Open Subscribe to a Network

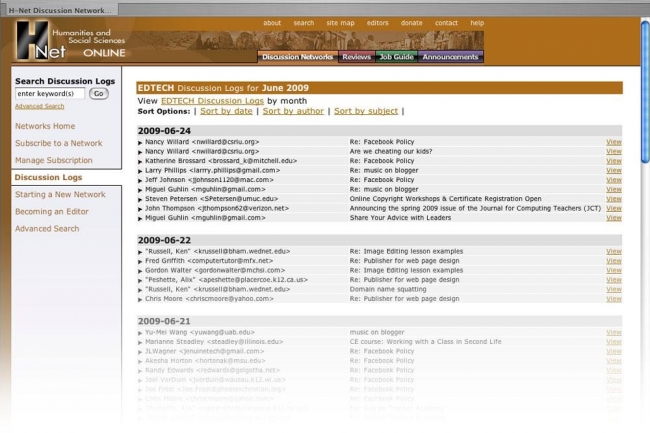pos(58,143)
